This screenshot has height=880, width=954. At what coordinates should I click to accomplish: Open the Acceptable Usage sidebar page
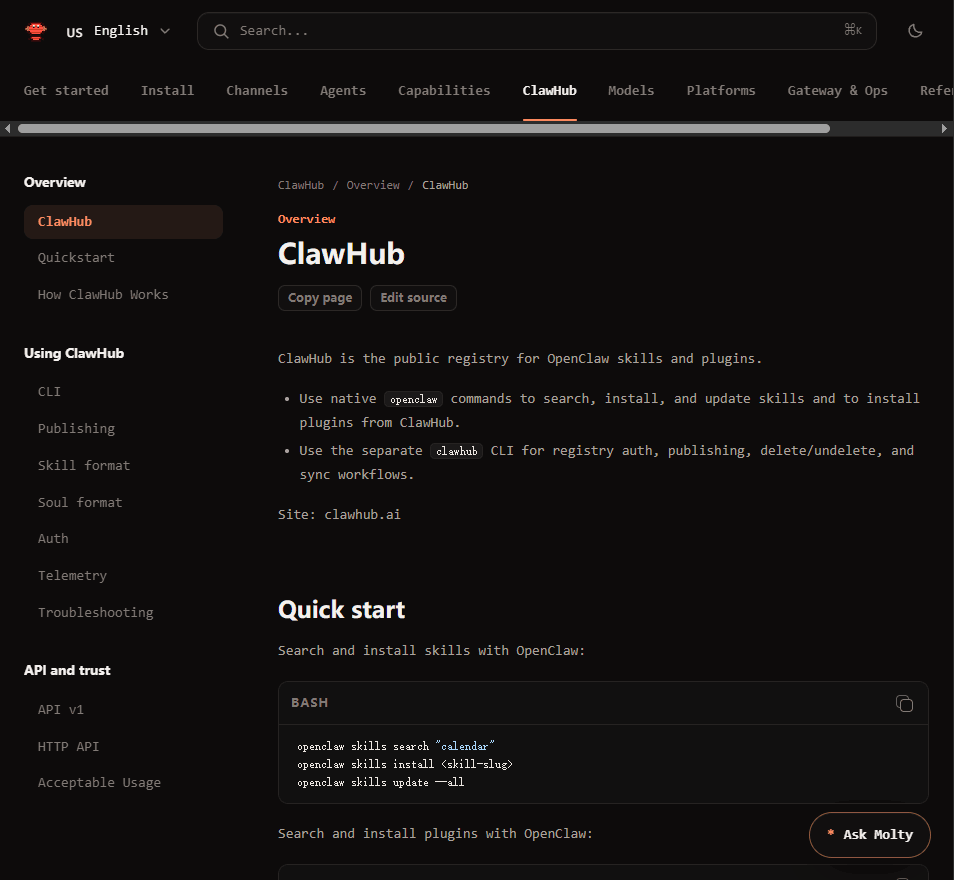point(99,783)
